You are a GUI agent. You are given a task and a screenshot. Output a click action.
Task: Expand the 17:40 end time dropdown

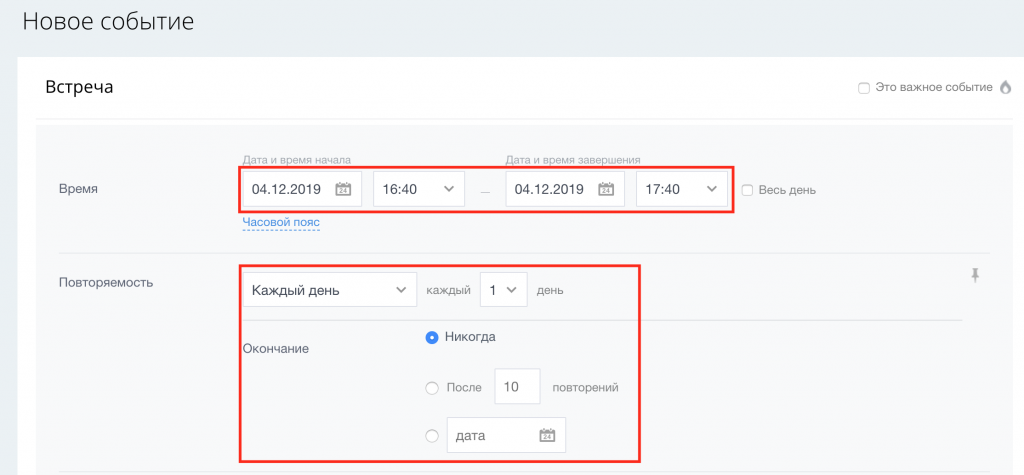pyautogui.click(x=681, y=189)
